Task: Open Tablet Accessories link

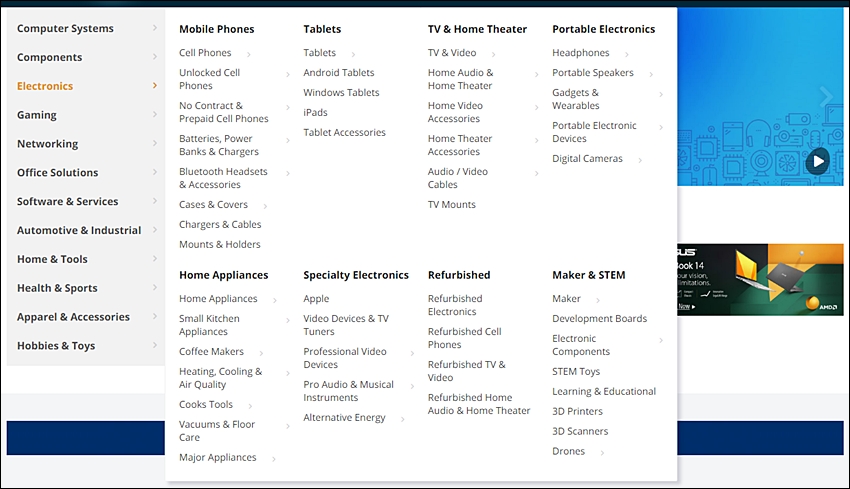Action: [345, 132]
